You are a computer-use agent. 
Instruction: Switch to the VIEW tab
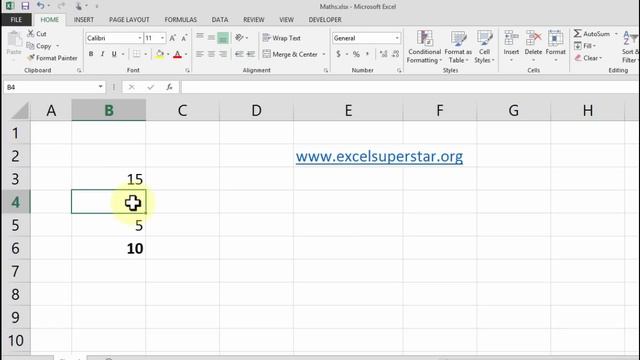pyautogui.click(x=286, y=20)
